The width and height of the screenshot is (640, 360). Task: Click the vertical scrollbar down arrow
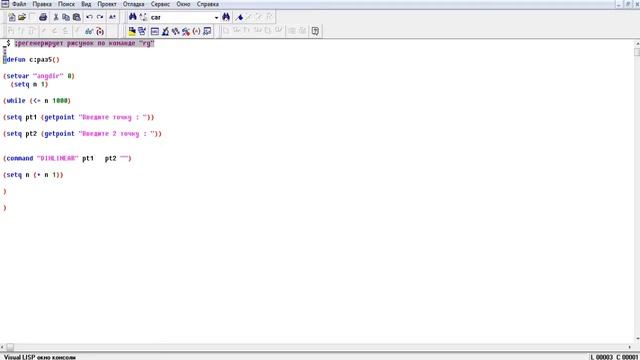click(637, 339)
